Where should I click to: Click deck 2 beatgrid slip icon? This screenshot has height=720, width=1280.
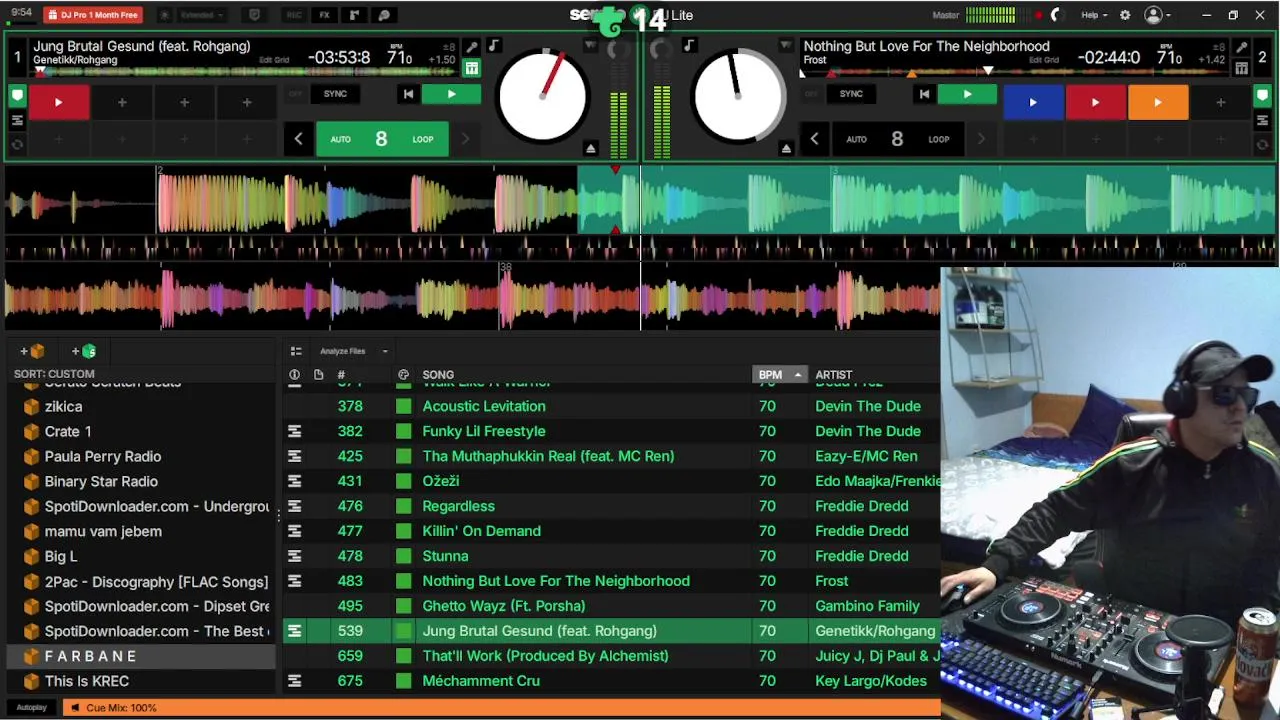coord(1241,68)
